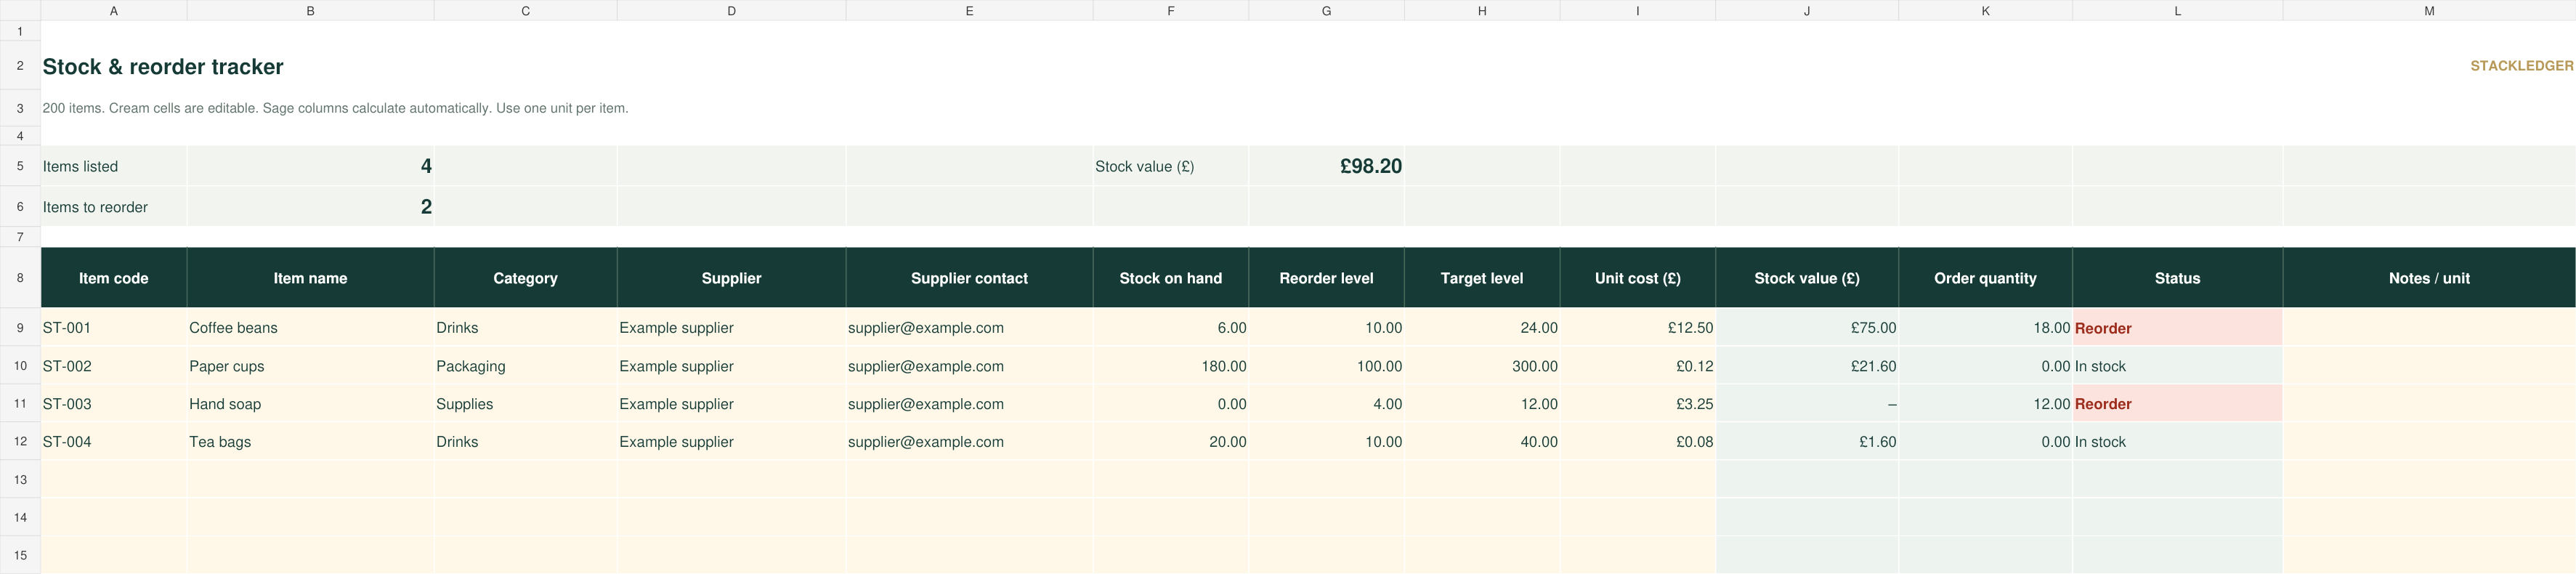This screenshot has width=2576, height=574.
Task: Click the 'Tea bags' item name cell
Action: pos(310,442)
